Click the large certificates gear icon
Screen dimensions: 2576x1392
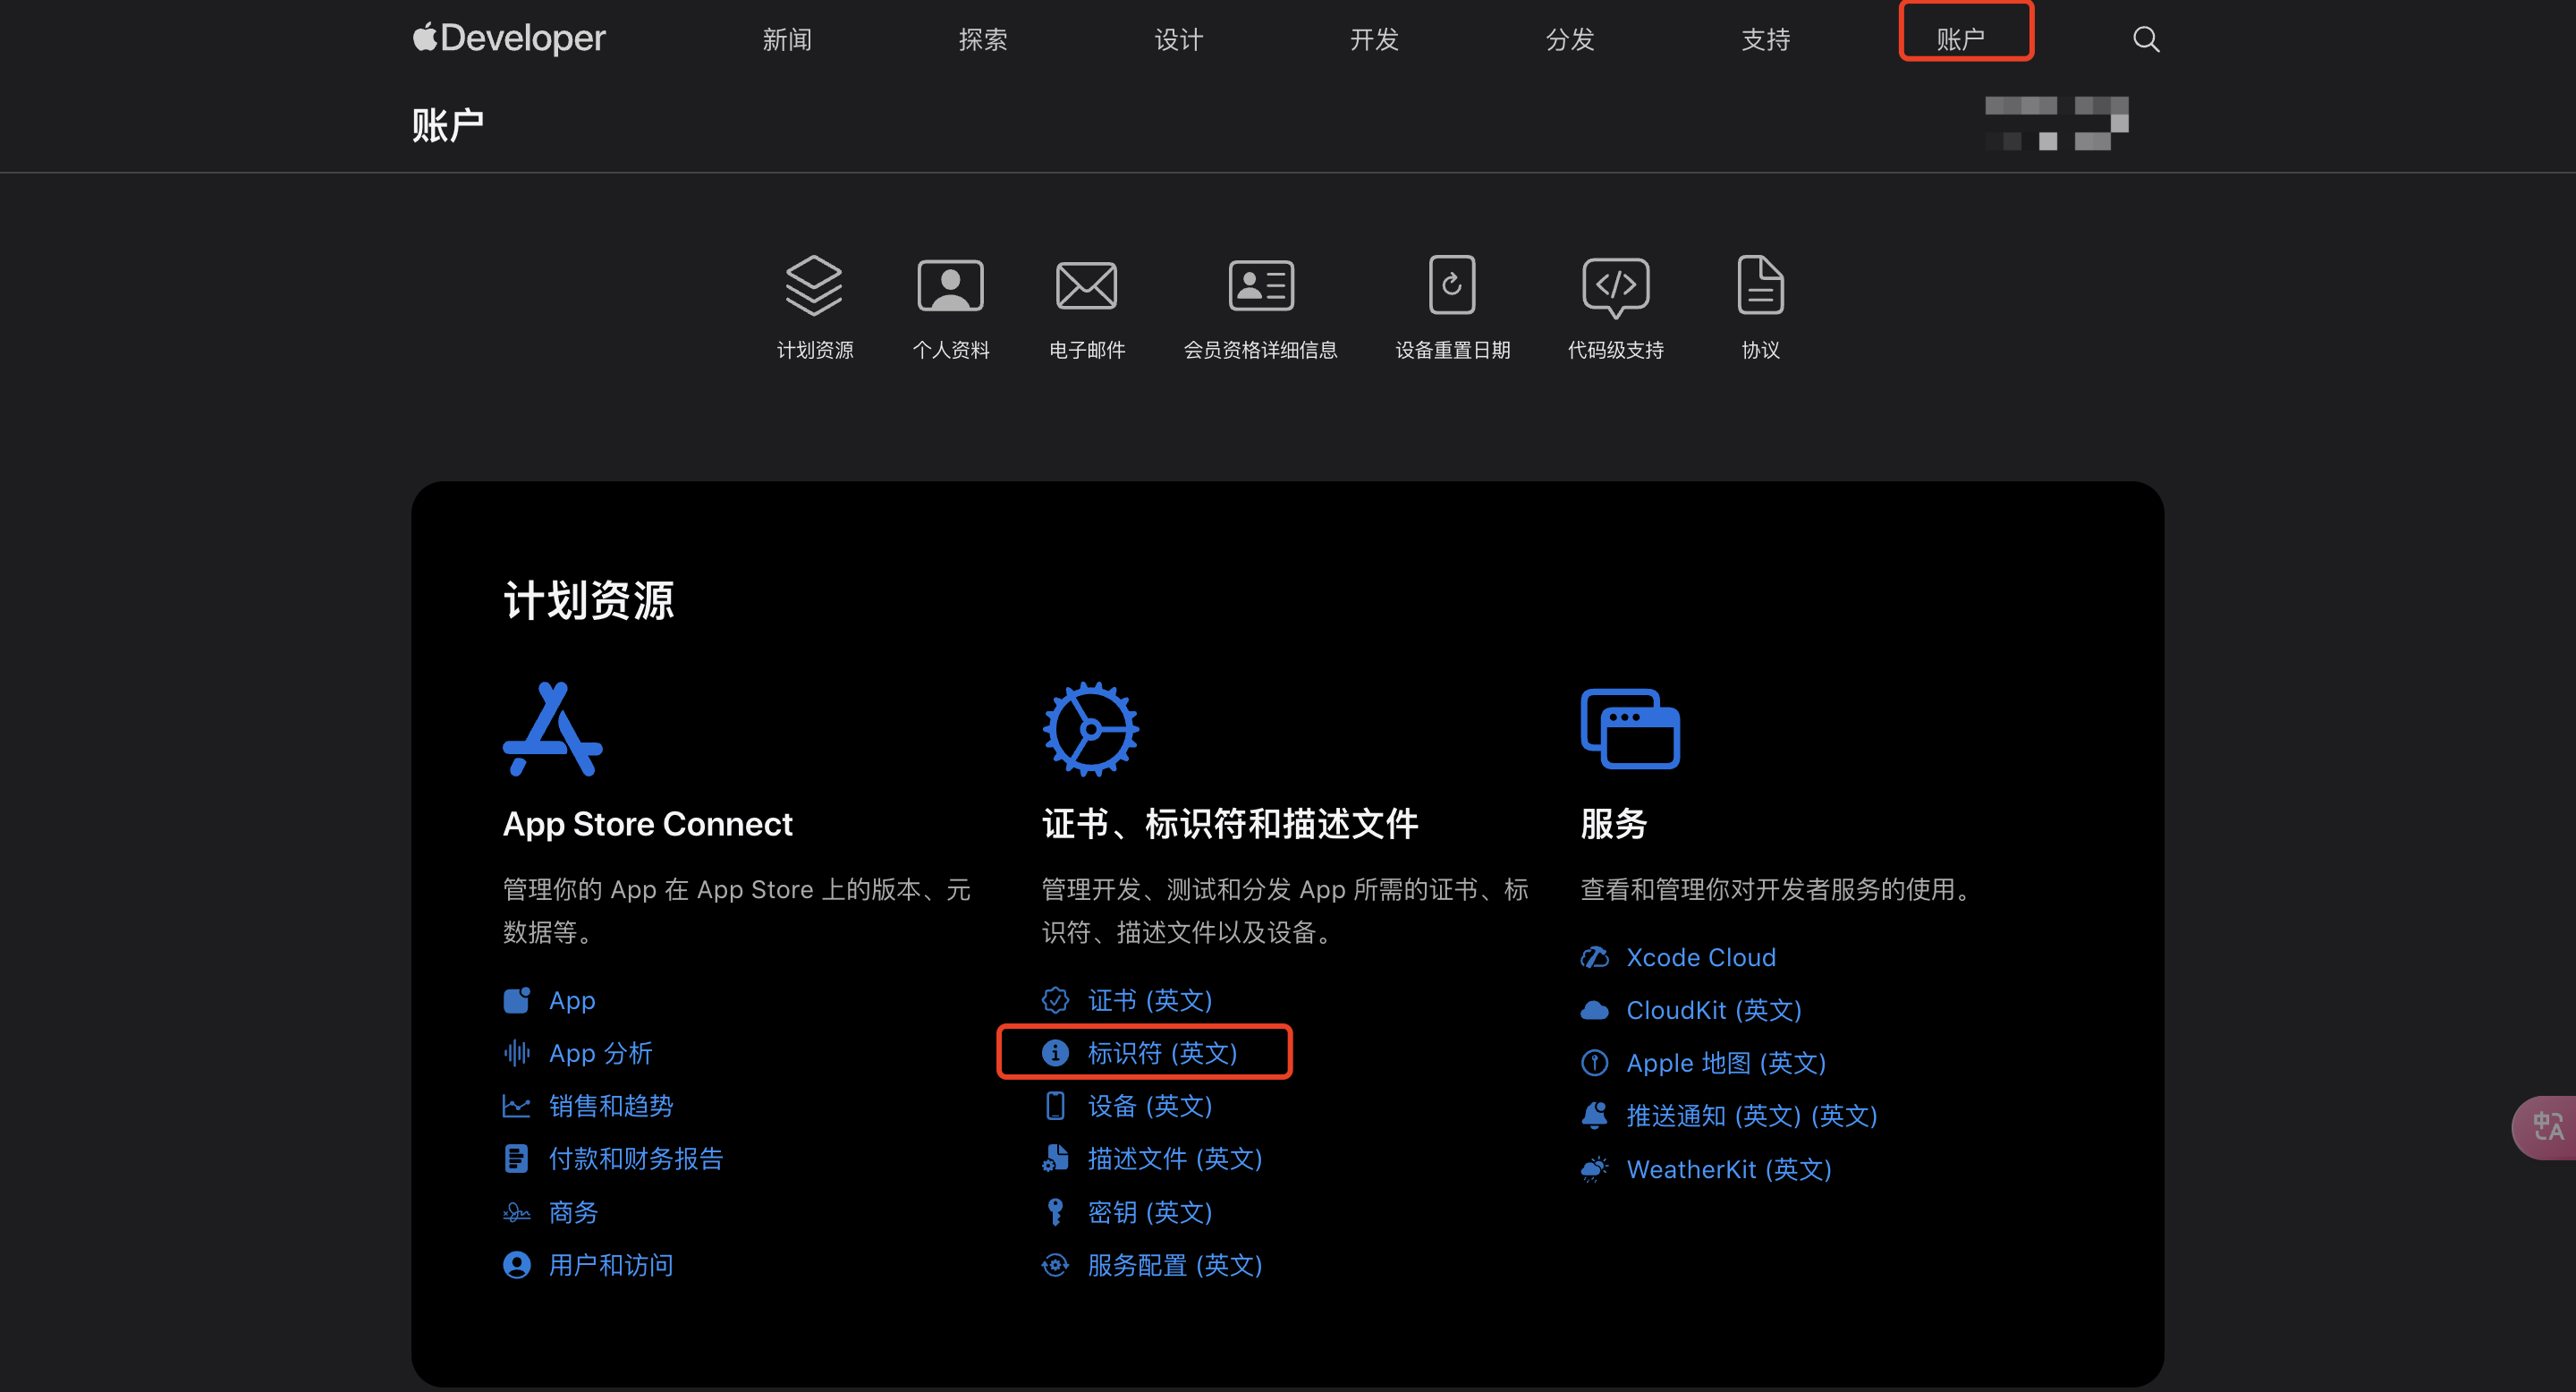1090,729
